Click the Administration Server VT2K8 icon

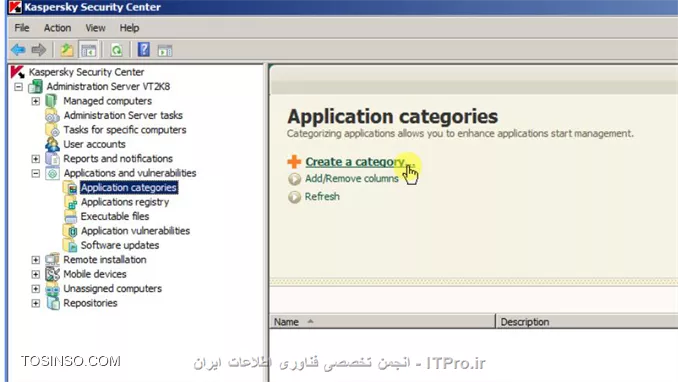(x=35, y=87)
